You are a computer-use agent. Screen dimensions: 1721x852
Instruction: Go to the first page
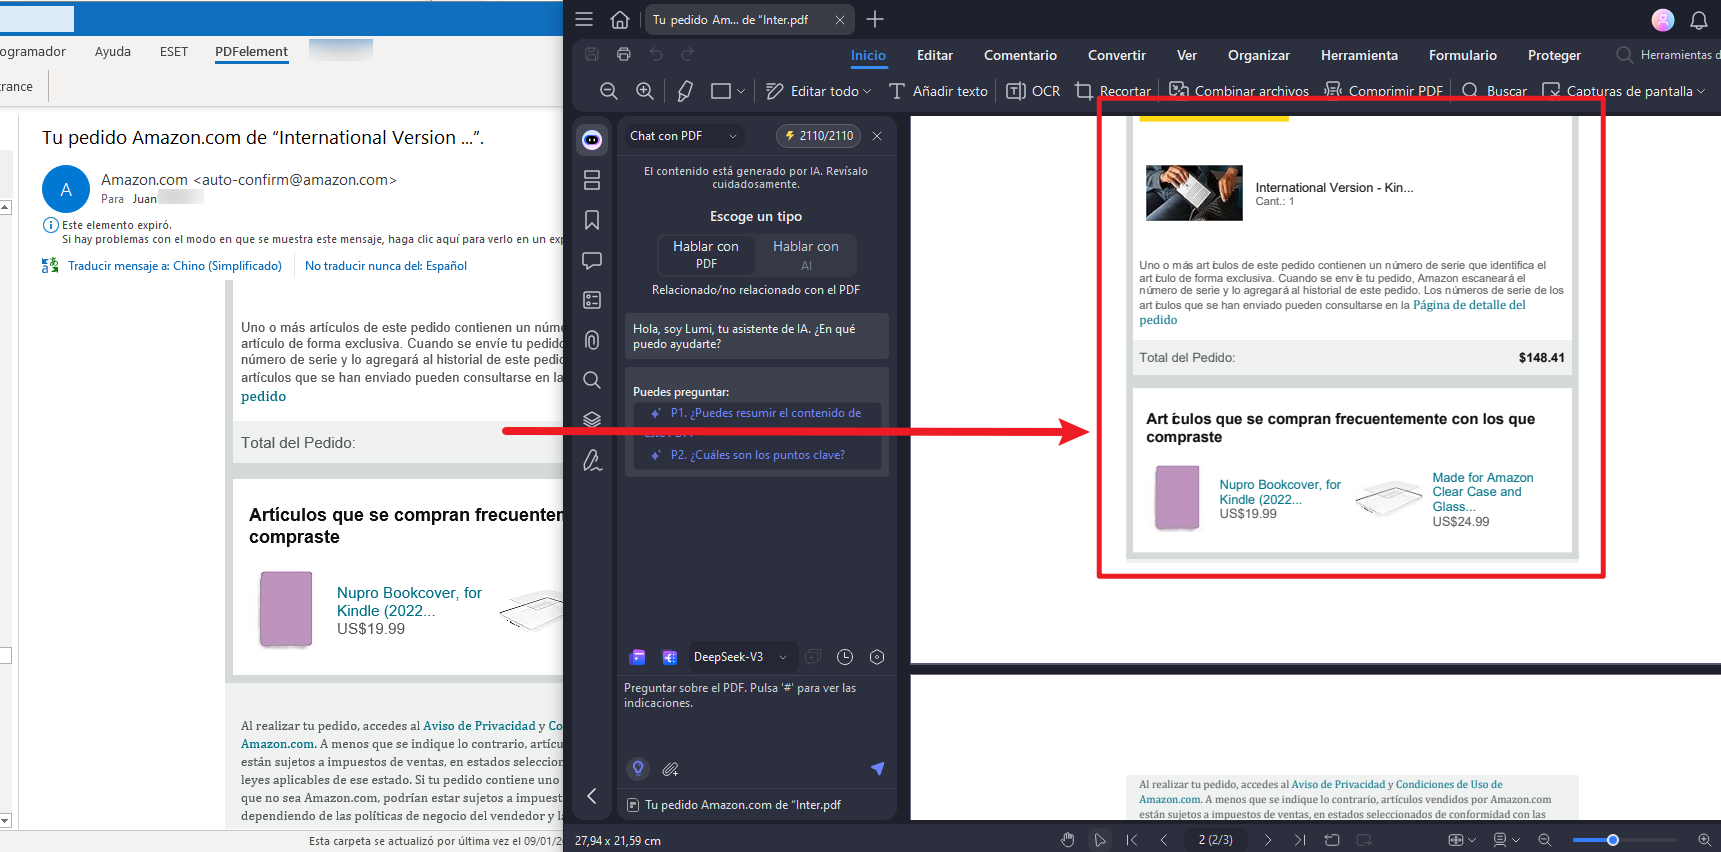click(x=1132, y=840)
